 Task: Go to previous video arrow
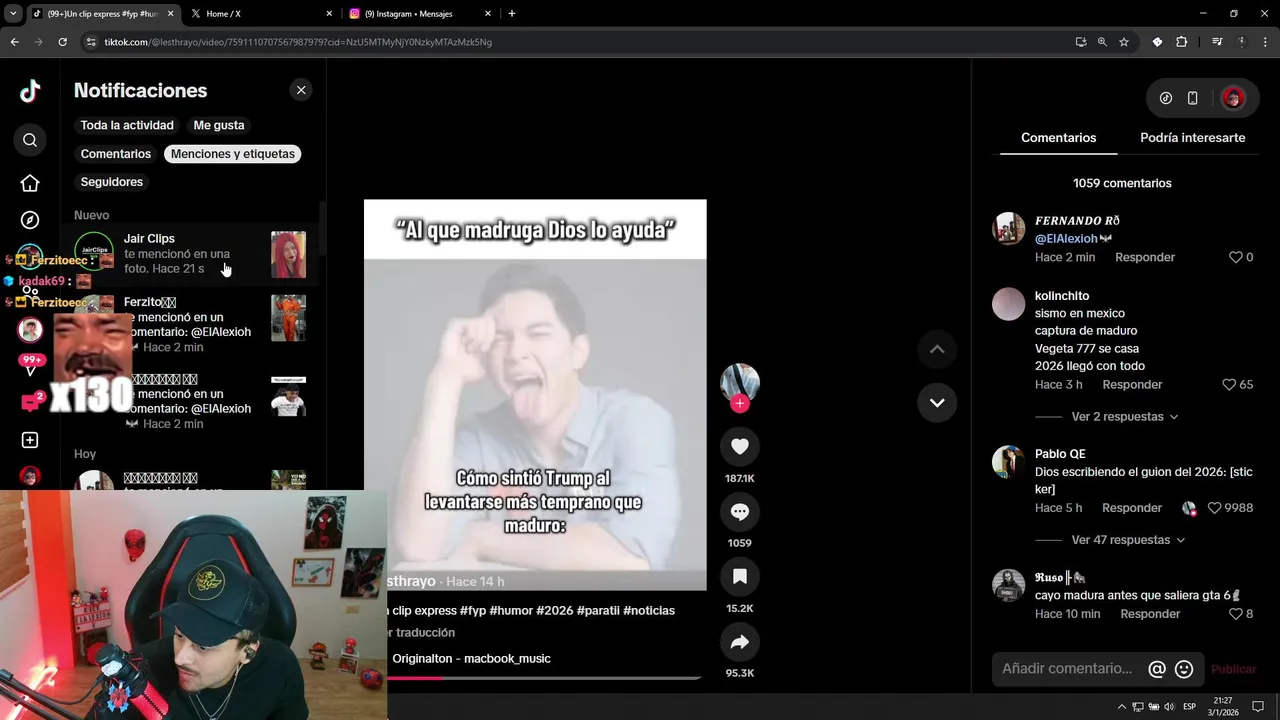[937, 349]
